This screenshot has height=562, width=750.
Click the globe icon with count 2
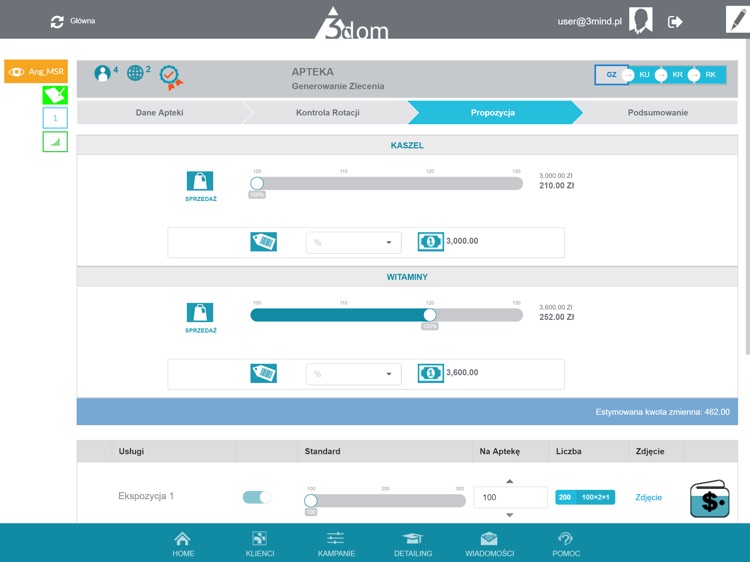pyautogui.click(x=135, y=73)
